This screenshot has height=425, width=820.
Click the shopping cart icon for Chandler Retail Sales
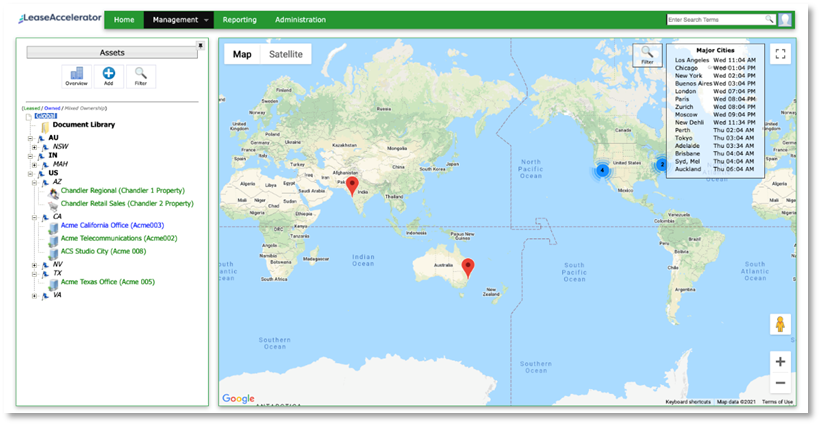click(x=53, y=205)
